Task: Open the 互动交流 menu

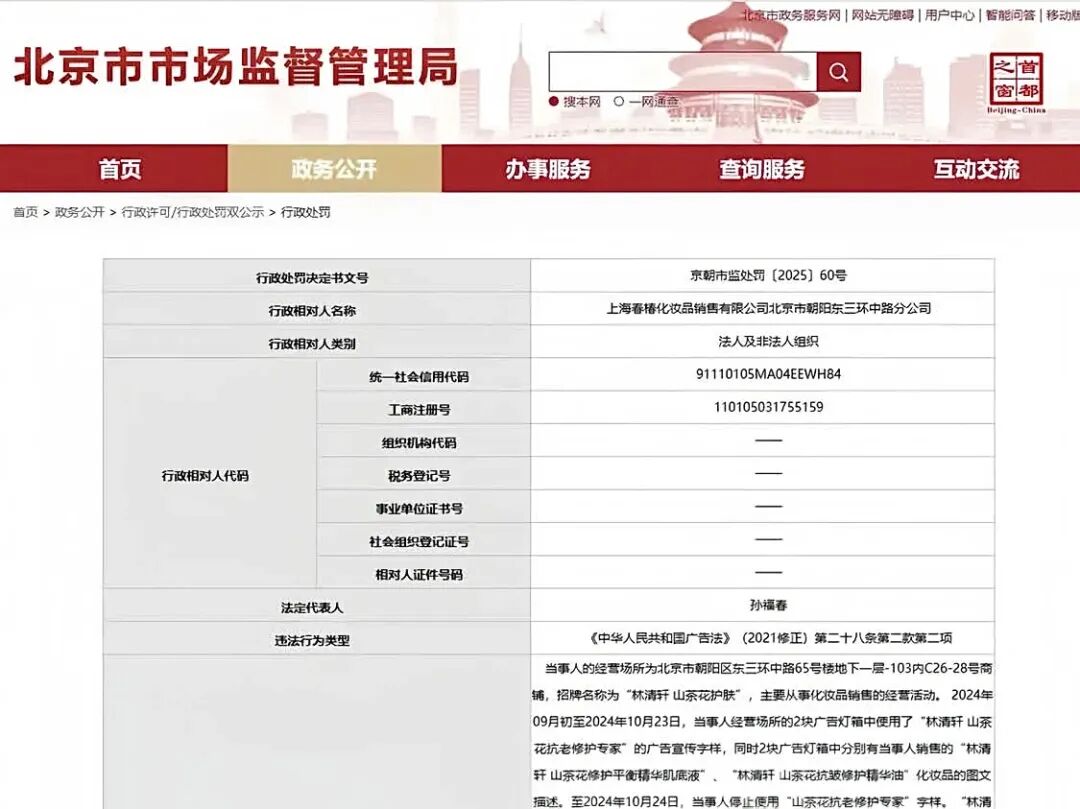Action: pyautogui.click(x=977, y=169)
